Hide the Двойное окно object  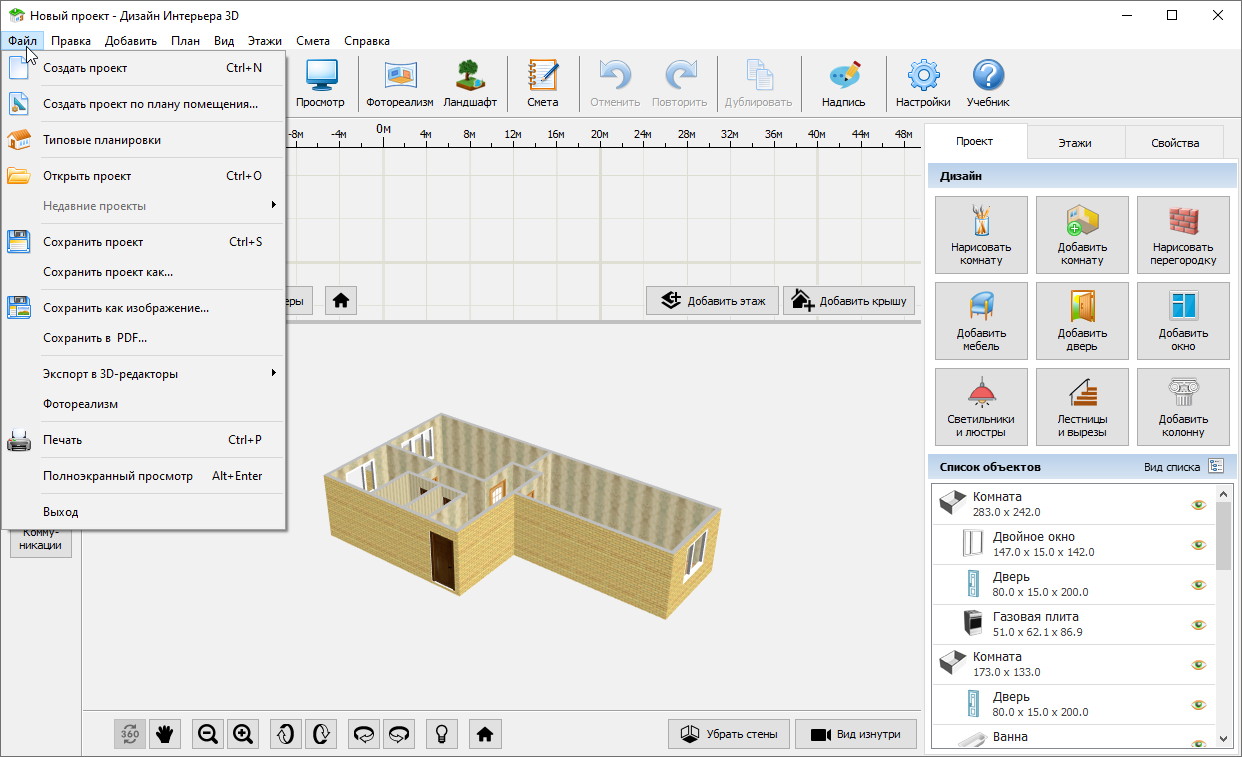click(1198, 545)
